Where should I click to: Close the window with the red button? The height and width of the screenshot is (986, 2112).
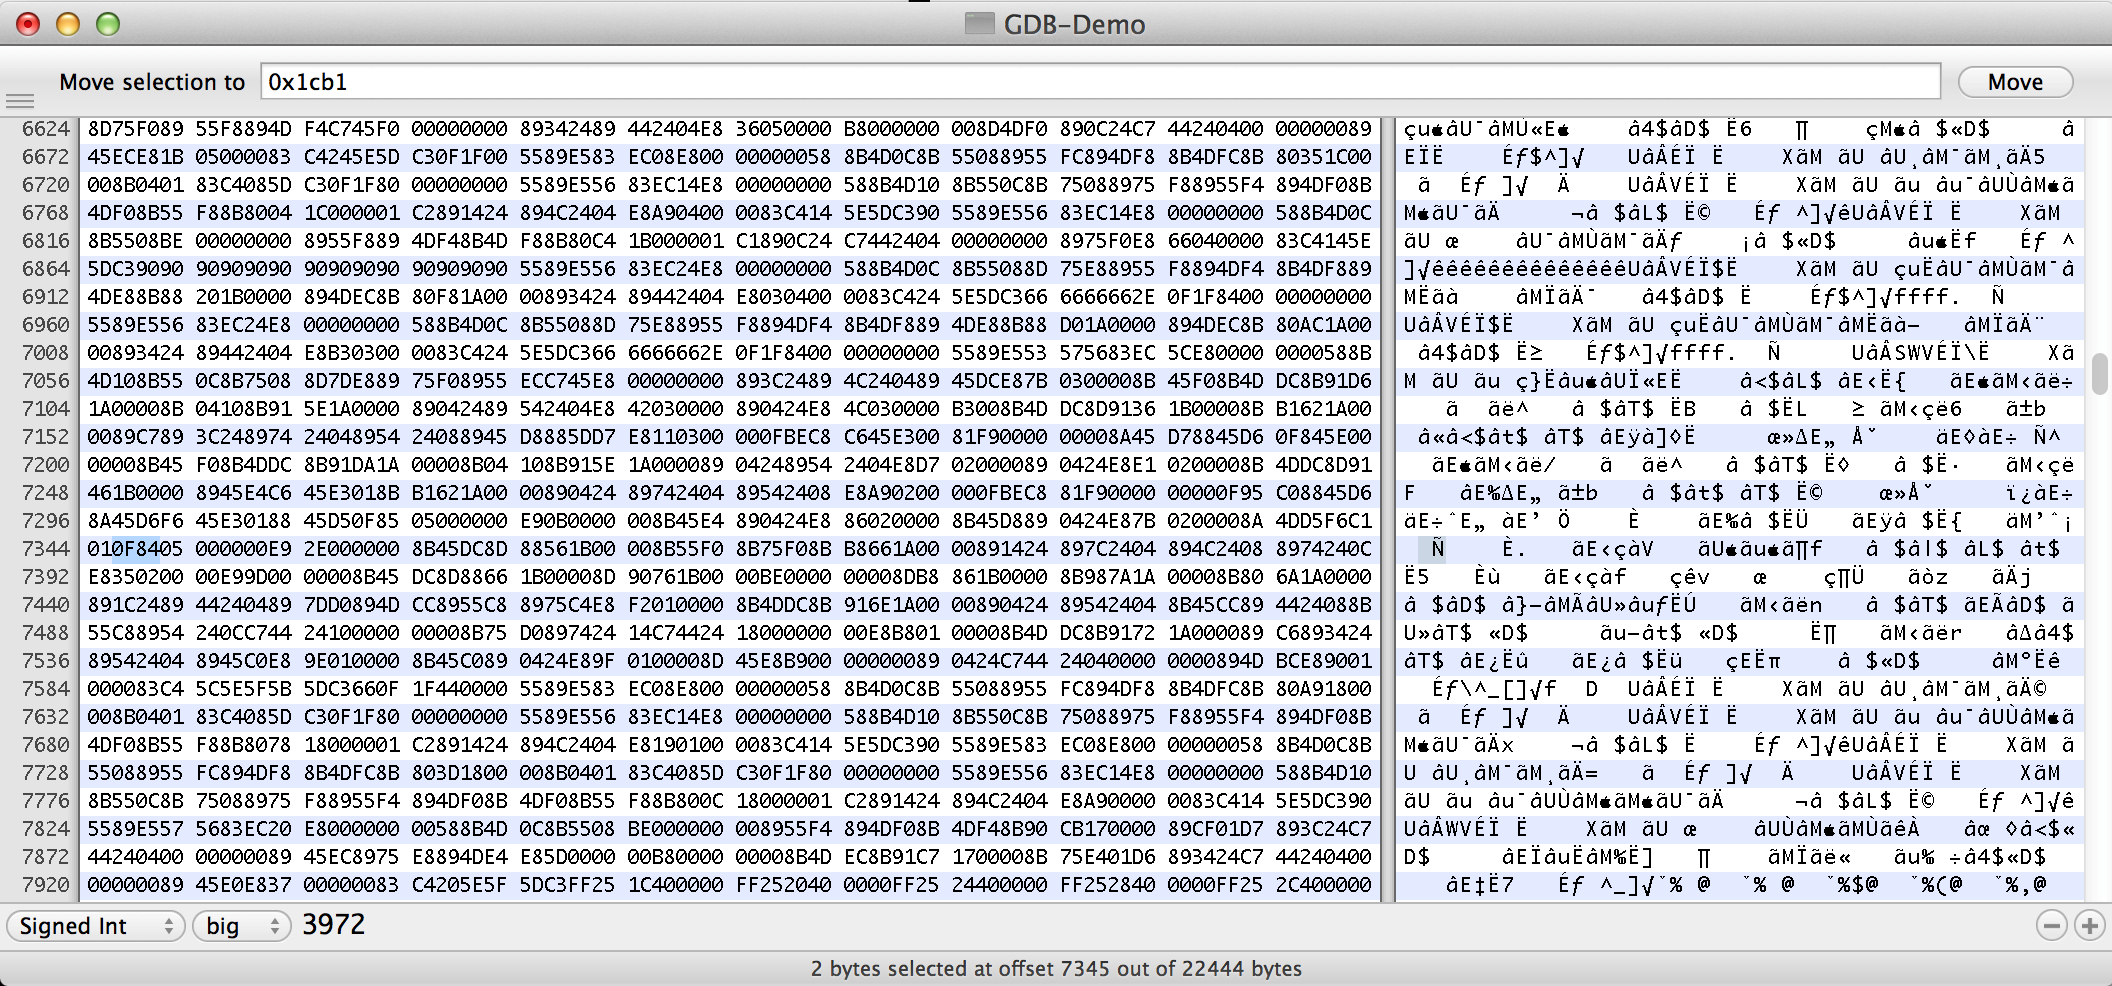click(x=28, y=24)
